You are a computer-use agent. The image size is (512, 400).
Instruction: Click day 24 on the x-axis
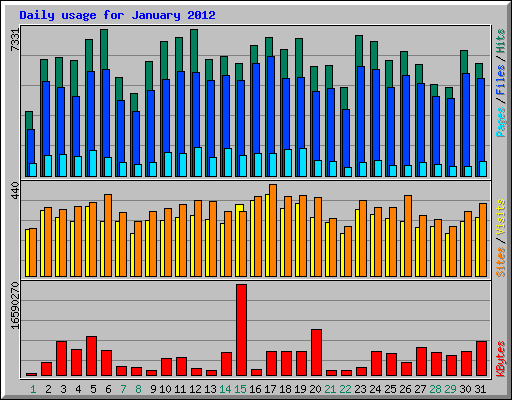(x=375, y=389)
